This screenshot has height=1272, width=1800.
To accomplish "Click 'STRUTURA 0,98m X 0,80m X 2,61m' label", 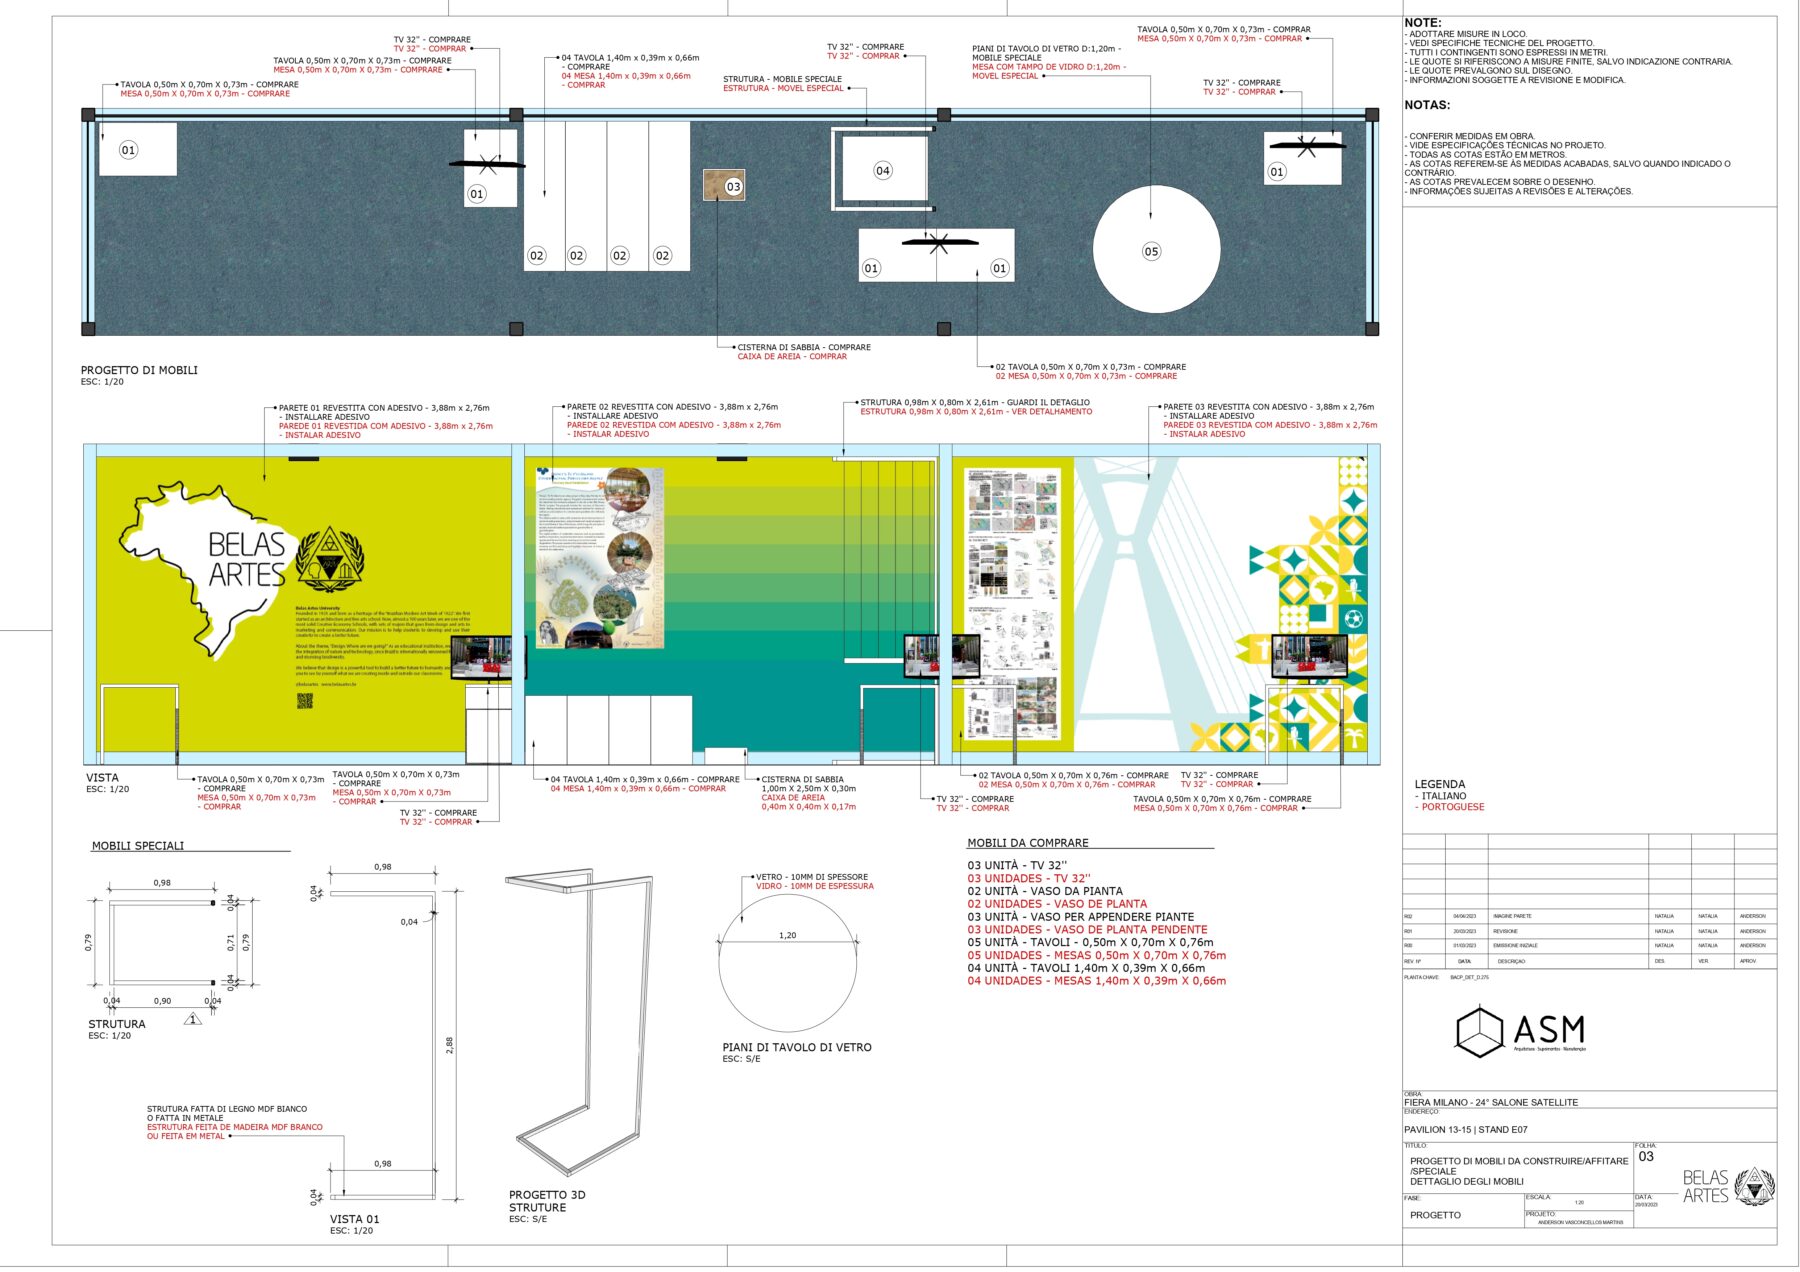I will [975, 403].
